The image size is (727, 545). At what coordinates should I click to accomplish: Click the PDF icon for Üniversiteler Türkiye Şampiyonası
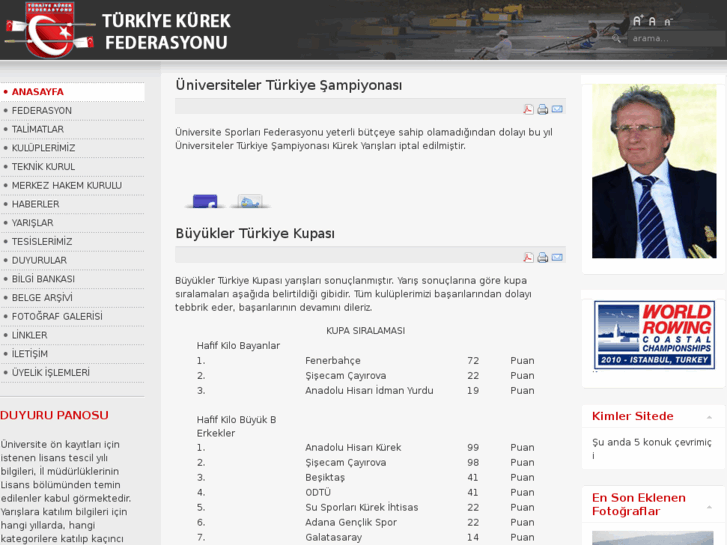(528, 109)
